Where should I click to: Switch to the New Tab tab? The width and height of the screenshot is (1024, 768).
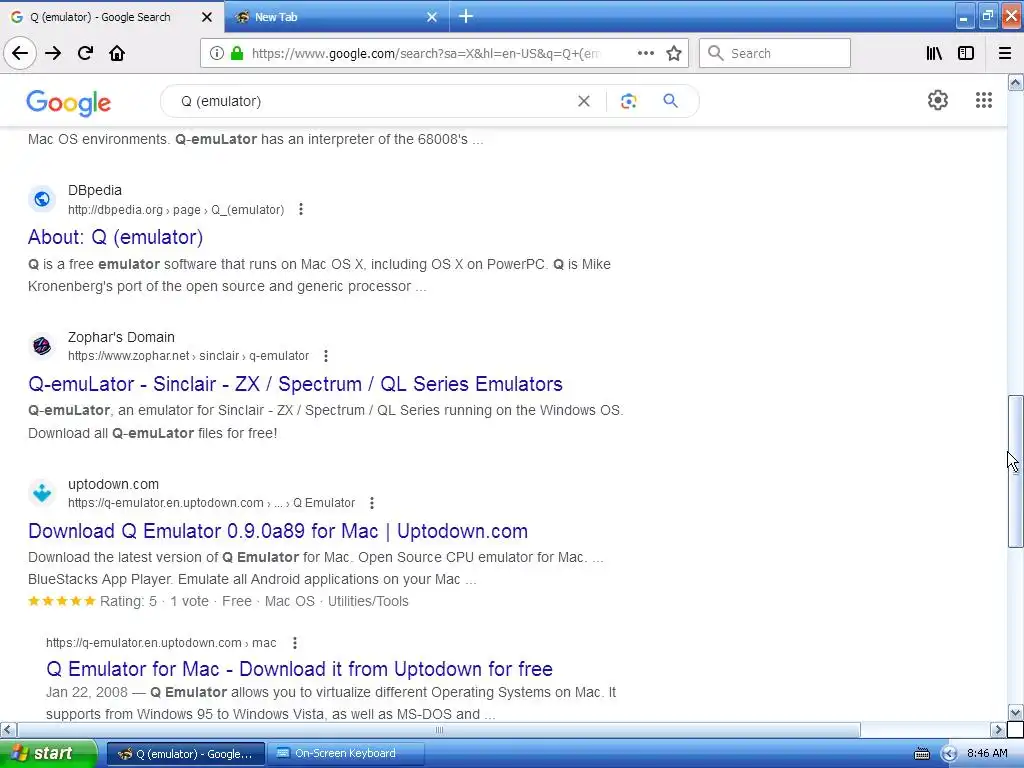tap(336, 17)
